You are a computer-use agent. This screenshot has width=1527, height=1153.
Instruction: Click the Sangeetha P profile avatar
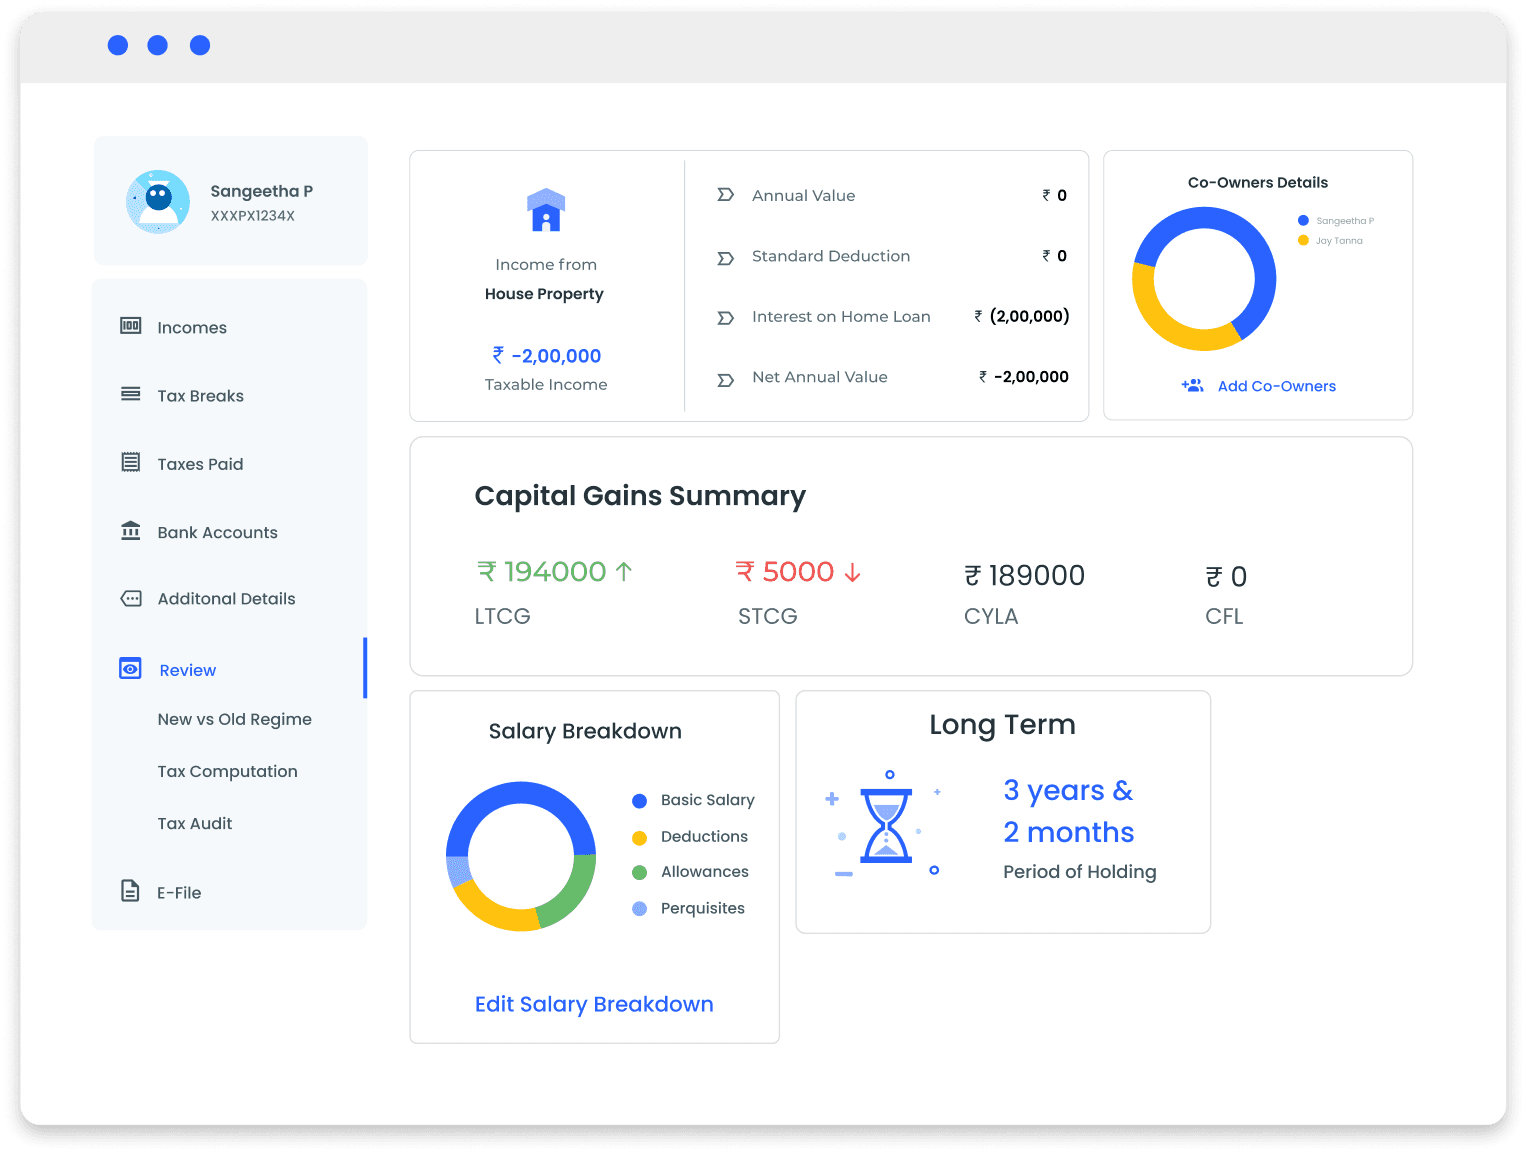pos(158,201)
